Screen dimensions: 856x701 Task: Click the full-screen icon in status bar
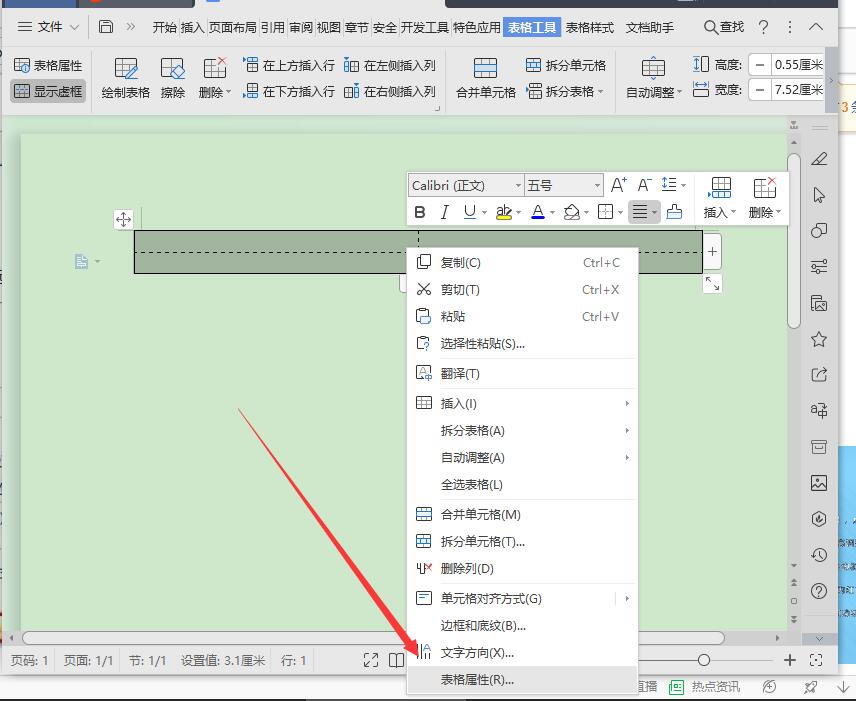pyautogui.click(x=371, y=660)
